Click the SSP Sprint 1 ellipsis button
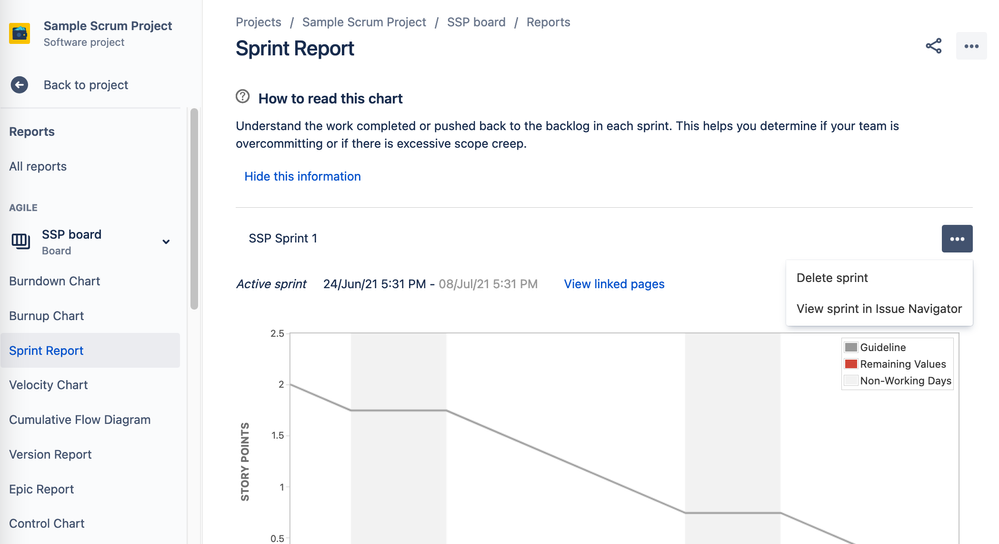Image resolution: width=999 pixels, height=544 pixels. click(957, 238)
